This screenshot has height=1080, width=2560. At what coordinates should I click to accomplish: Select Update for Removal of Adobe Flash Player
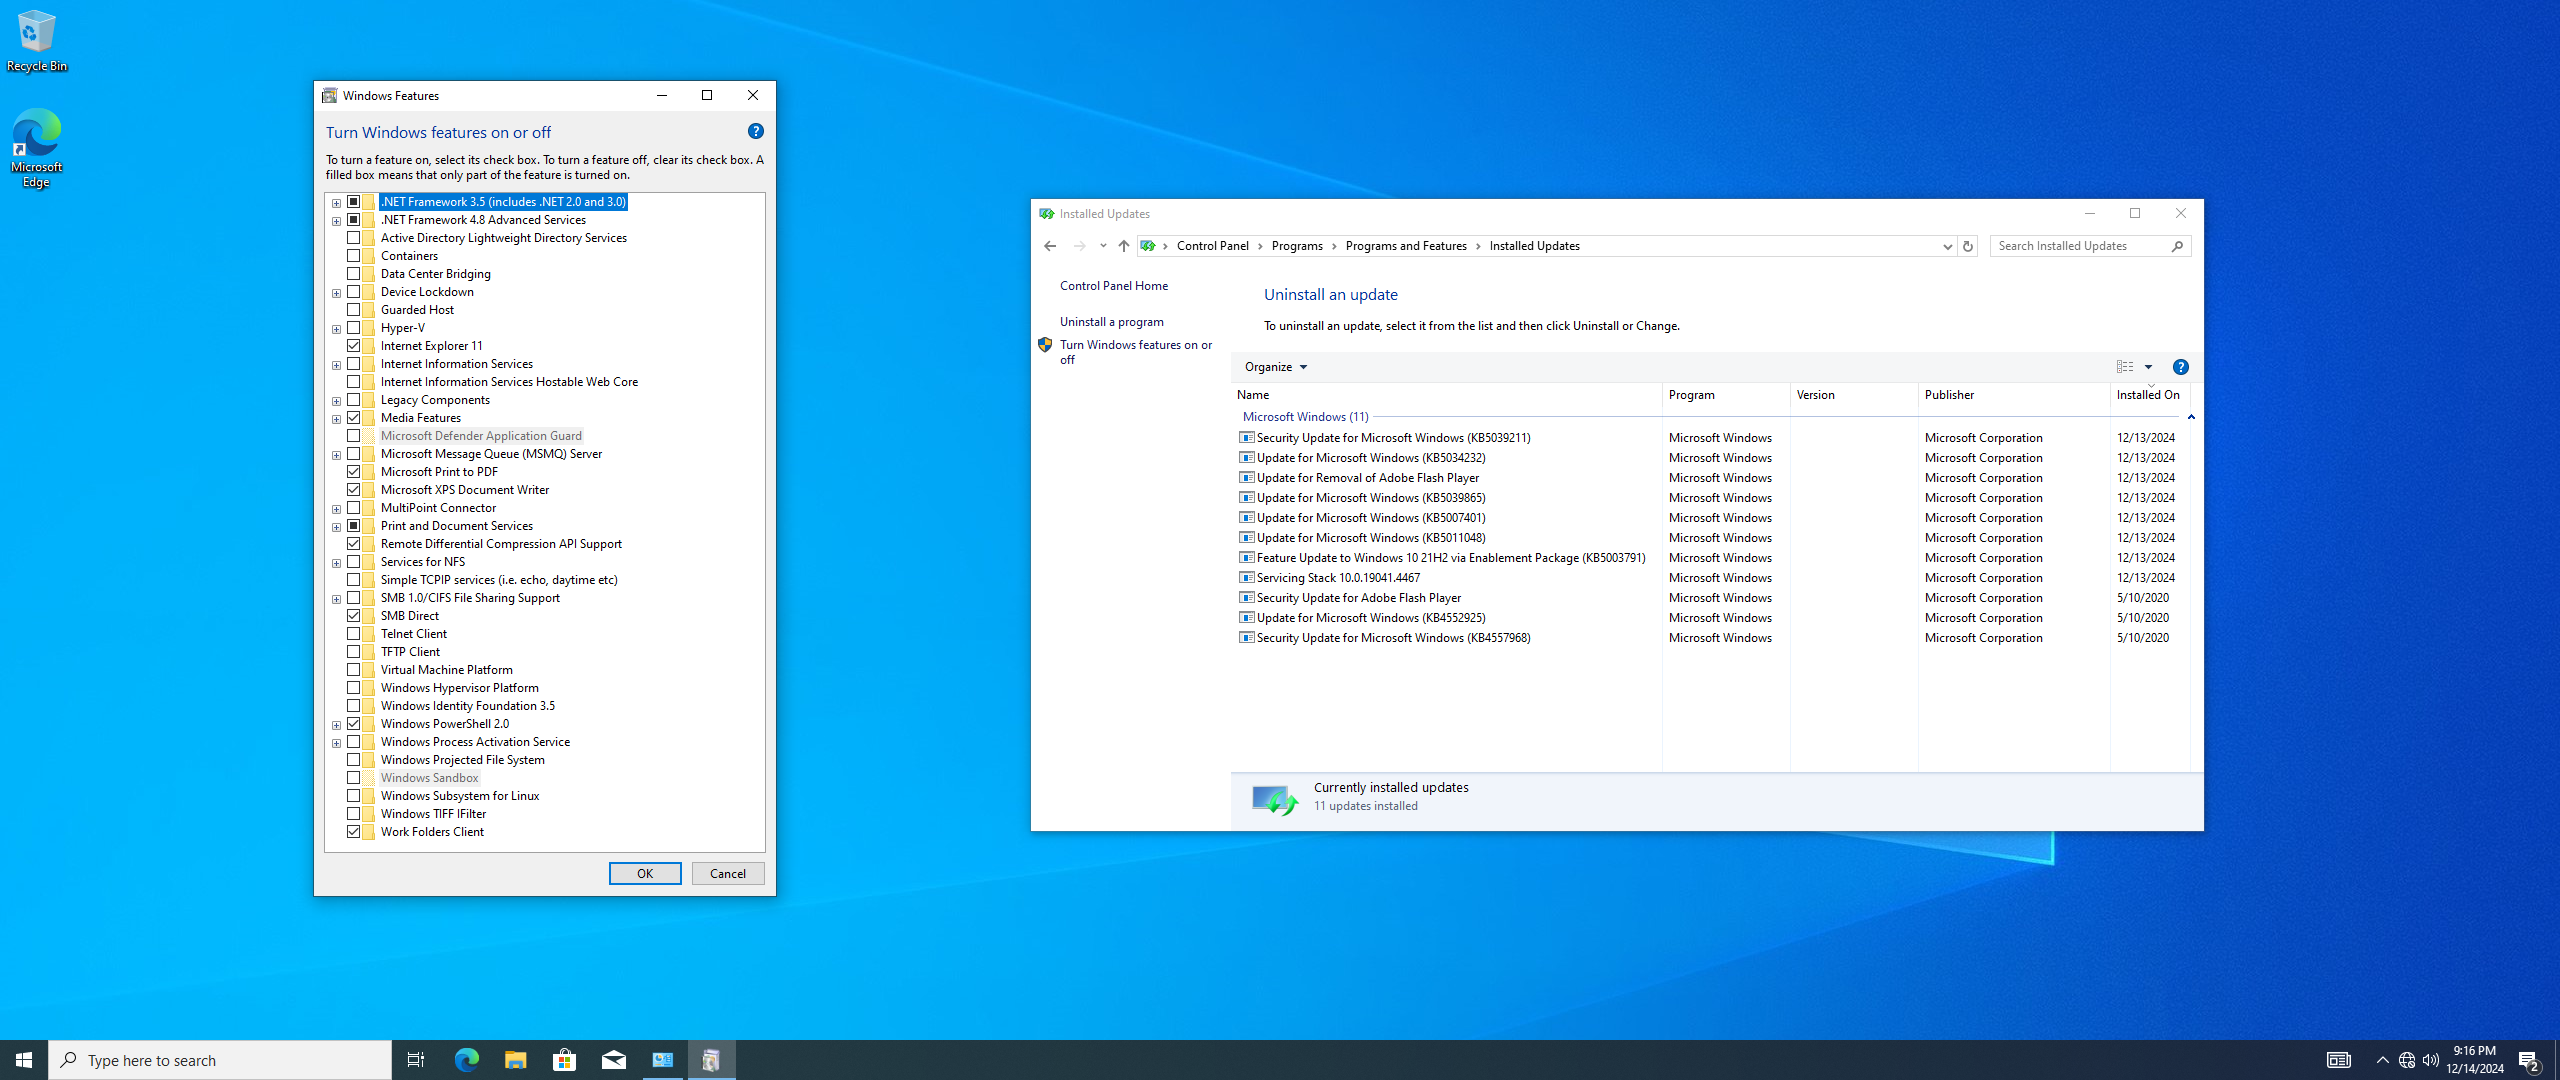[1711, 478]
